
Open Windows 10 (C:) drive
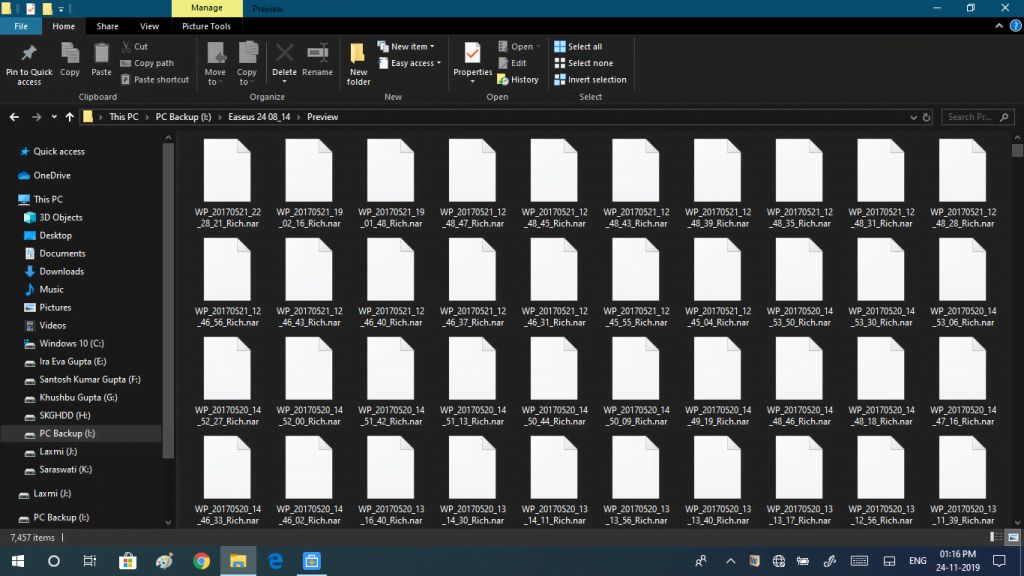pyautogui.click(x=63, y=344)
